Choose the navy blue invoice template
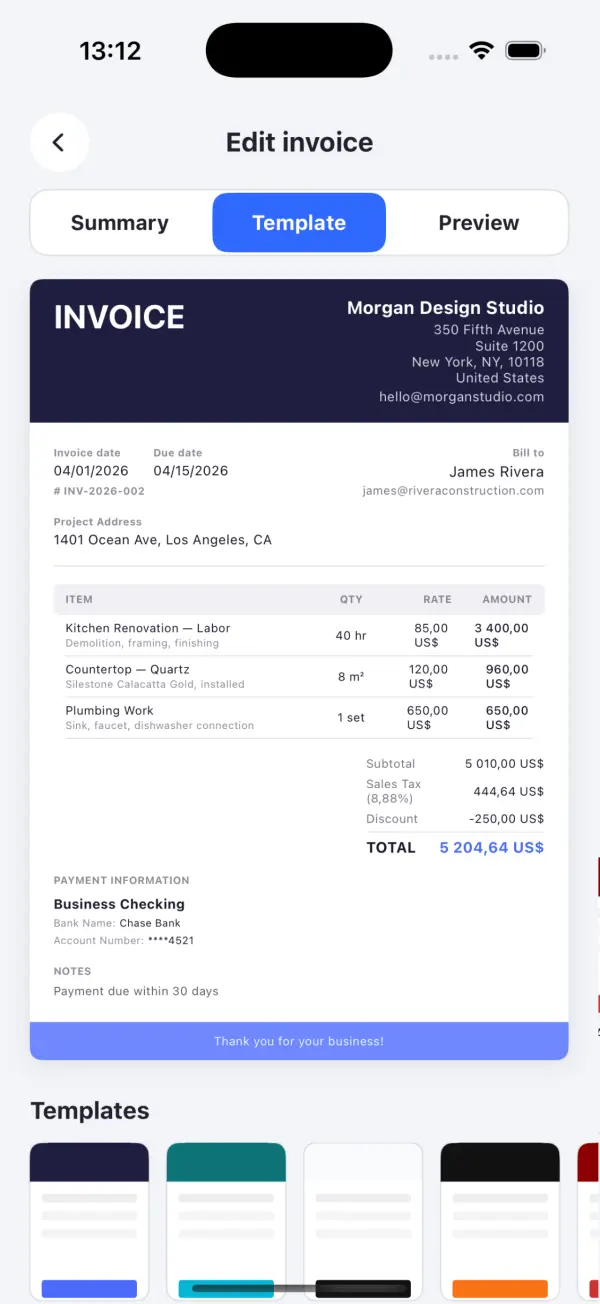The image size is (600, 1304). point(90,1220)
